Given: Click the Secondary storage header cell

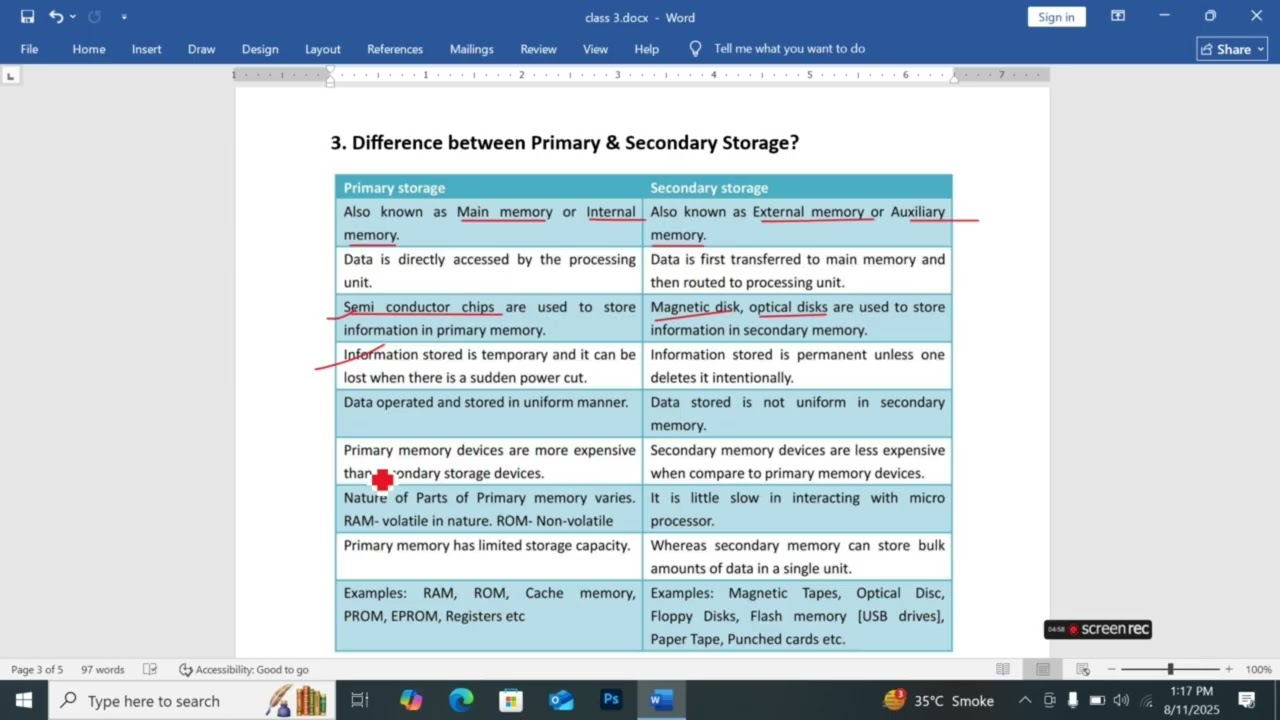Looking at the screenshot, I should coord(797,187).
